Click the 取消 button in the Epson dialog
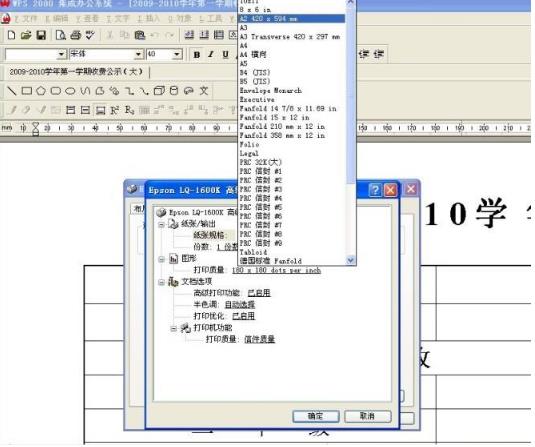Viewport: 535px width, 447px height. point(367,416)
